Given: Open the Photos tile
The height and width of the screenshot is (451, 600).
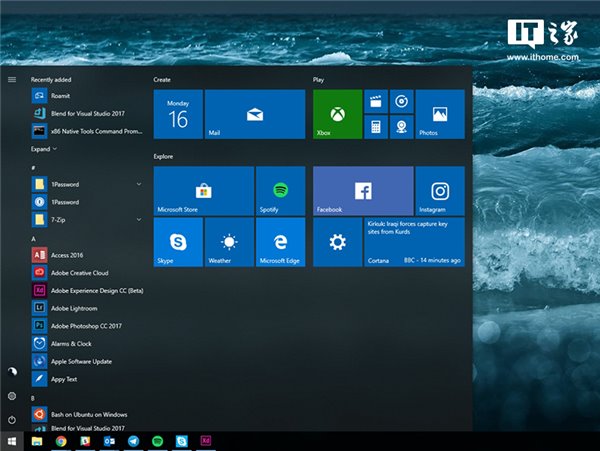Looking at the screenshot, I should click(440, 114).
